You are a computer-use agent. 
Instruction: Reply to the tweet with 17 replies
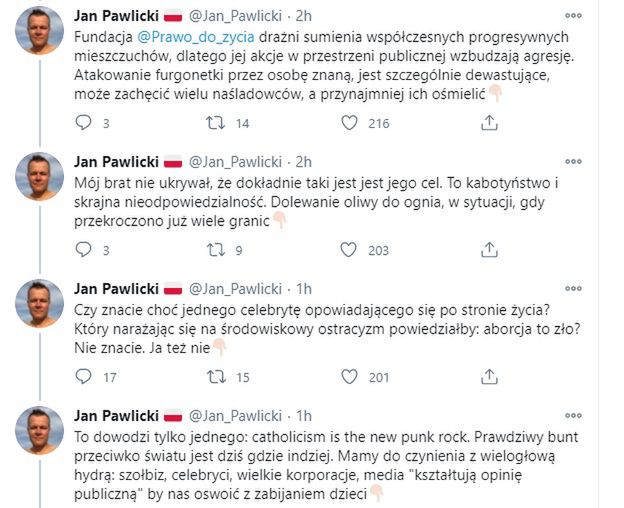click(x=85, y=377)
